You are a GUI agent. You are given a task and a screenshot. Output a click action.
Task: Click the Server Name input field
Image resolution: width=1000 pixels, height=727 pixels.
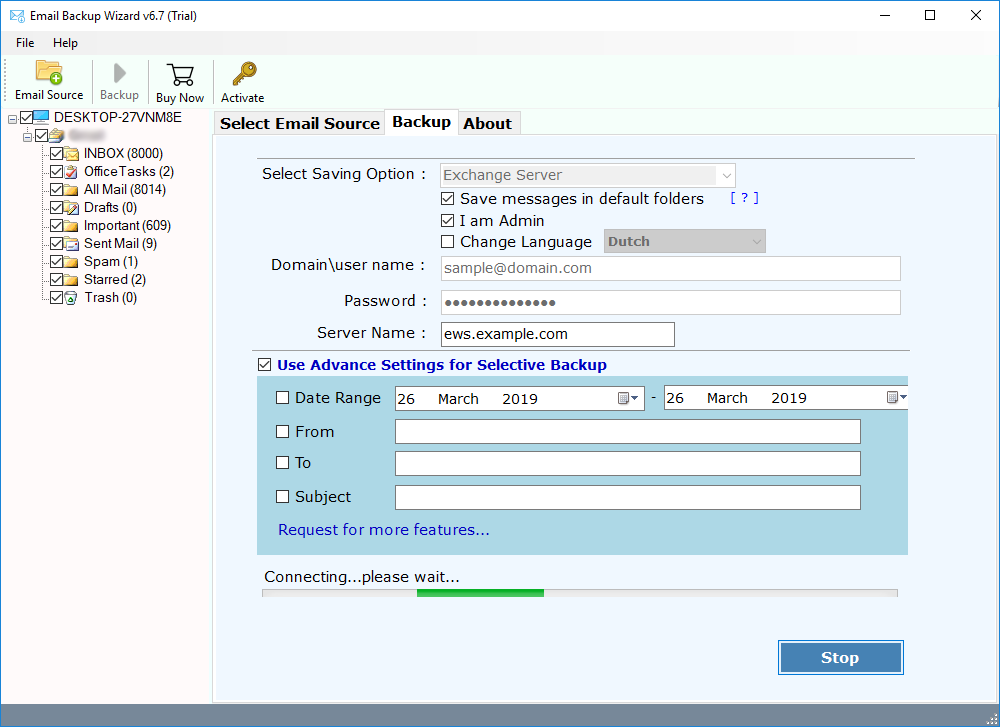(x=558, y=334)
